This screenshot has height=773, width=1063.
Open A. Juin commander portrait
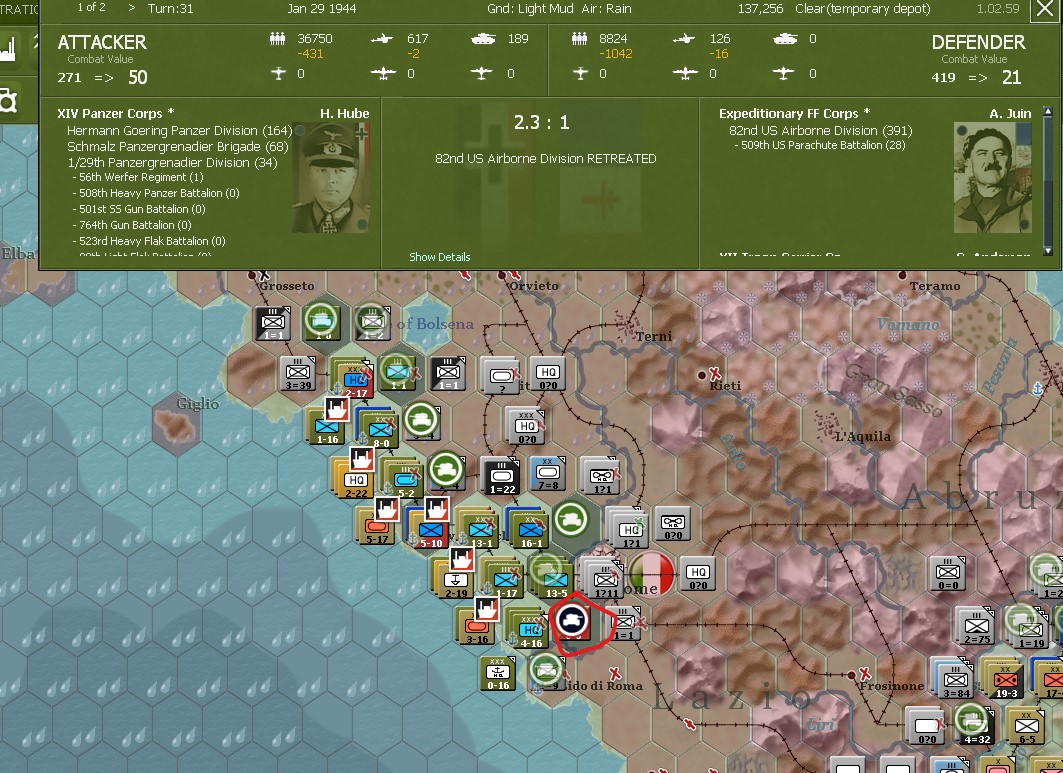(992, 178)
